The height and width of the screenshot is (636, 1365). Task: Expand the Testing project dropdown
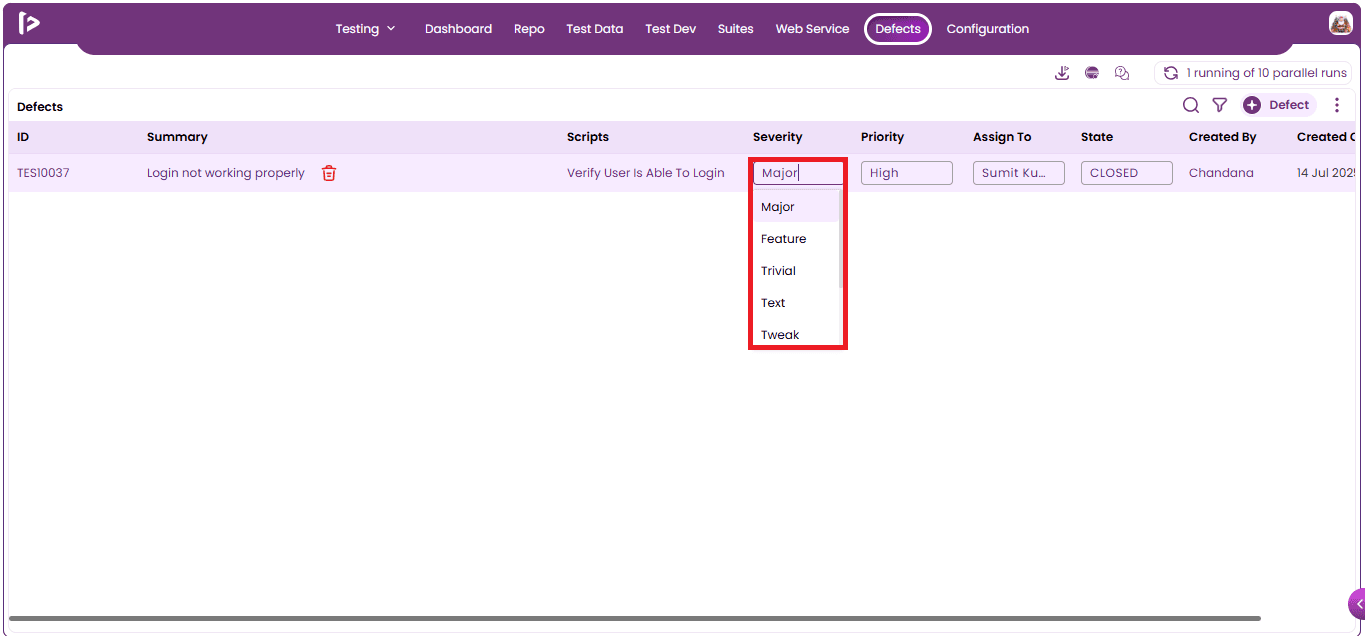coord(366,29)
